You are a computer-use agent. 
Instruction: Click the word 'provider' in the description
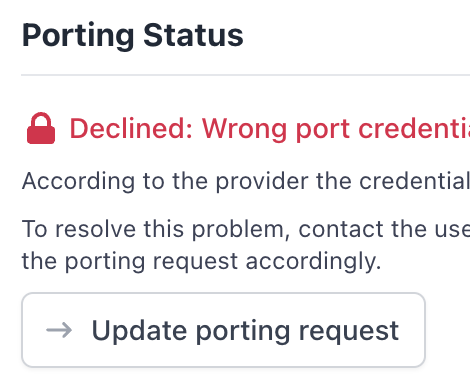(262, 181)
